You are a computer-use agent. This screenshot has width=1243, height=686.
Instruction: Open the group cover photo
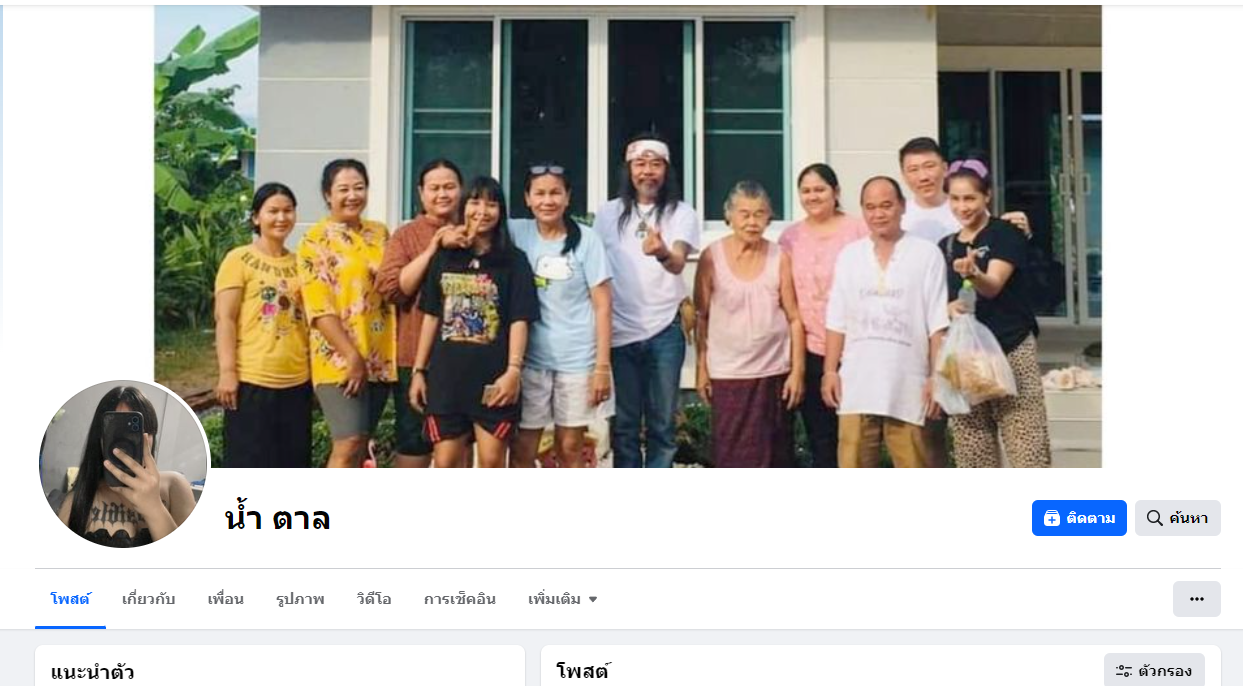point(628,236)
